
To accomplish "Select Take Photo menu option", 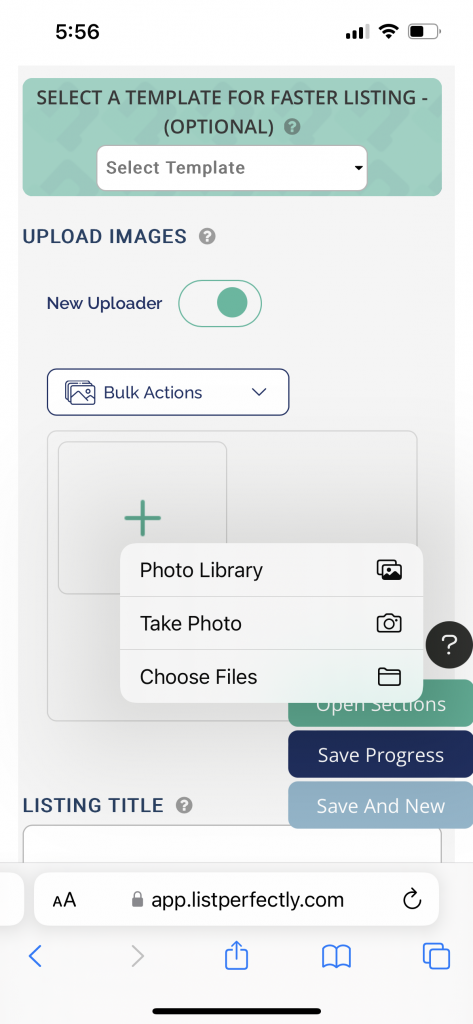I will click(272, 623).
